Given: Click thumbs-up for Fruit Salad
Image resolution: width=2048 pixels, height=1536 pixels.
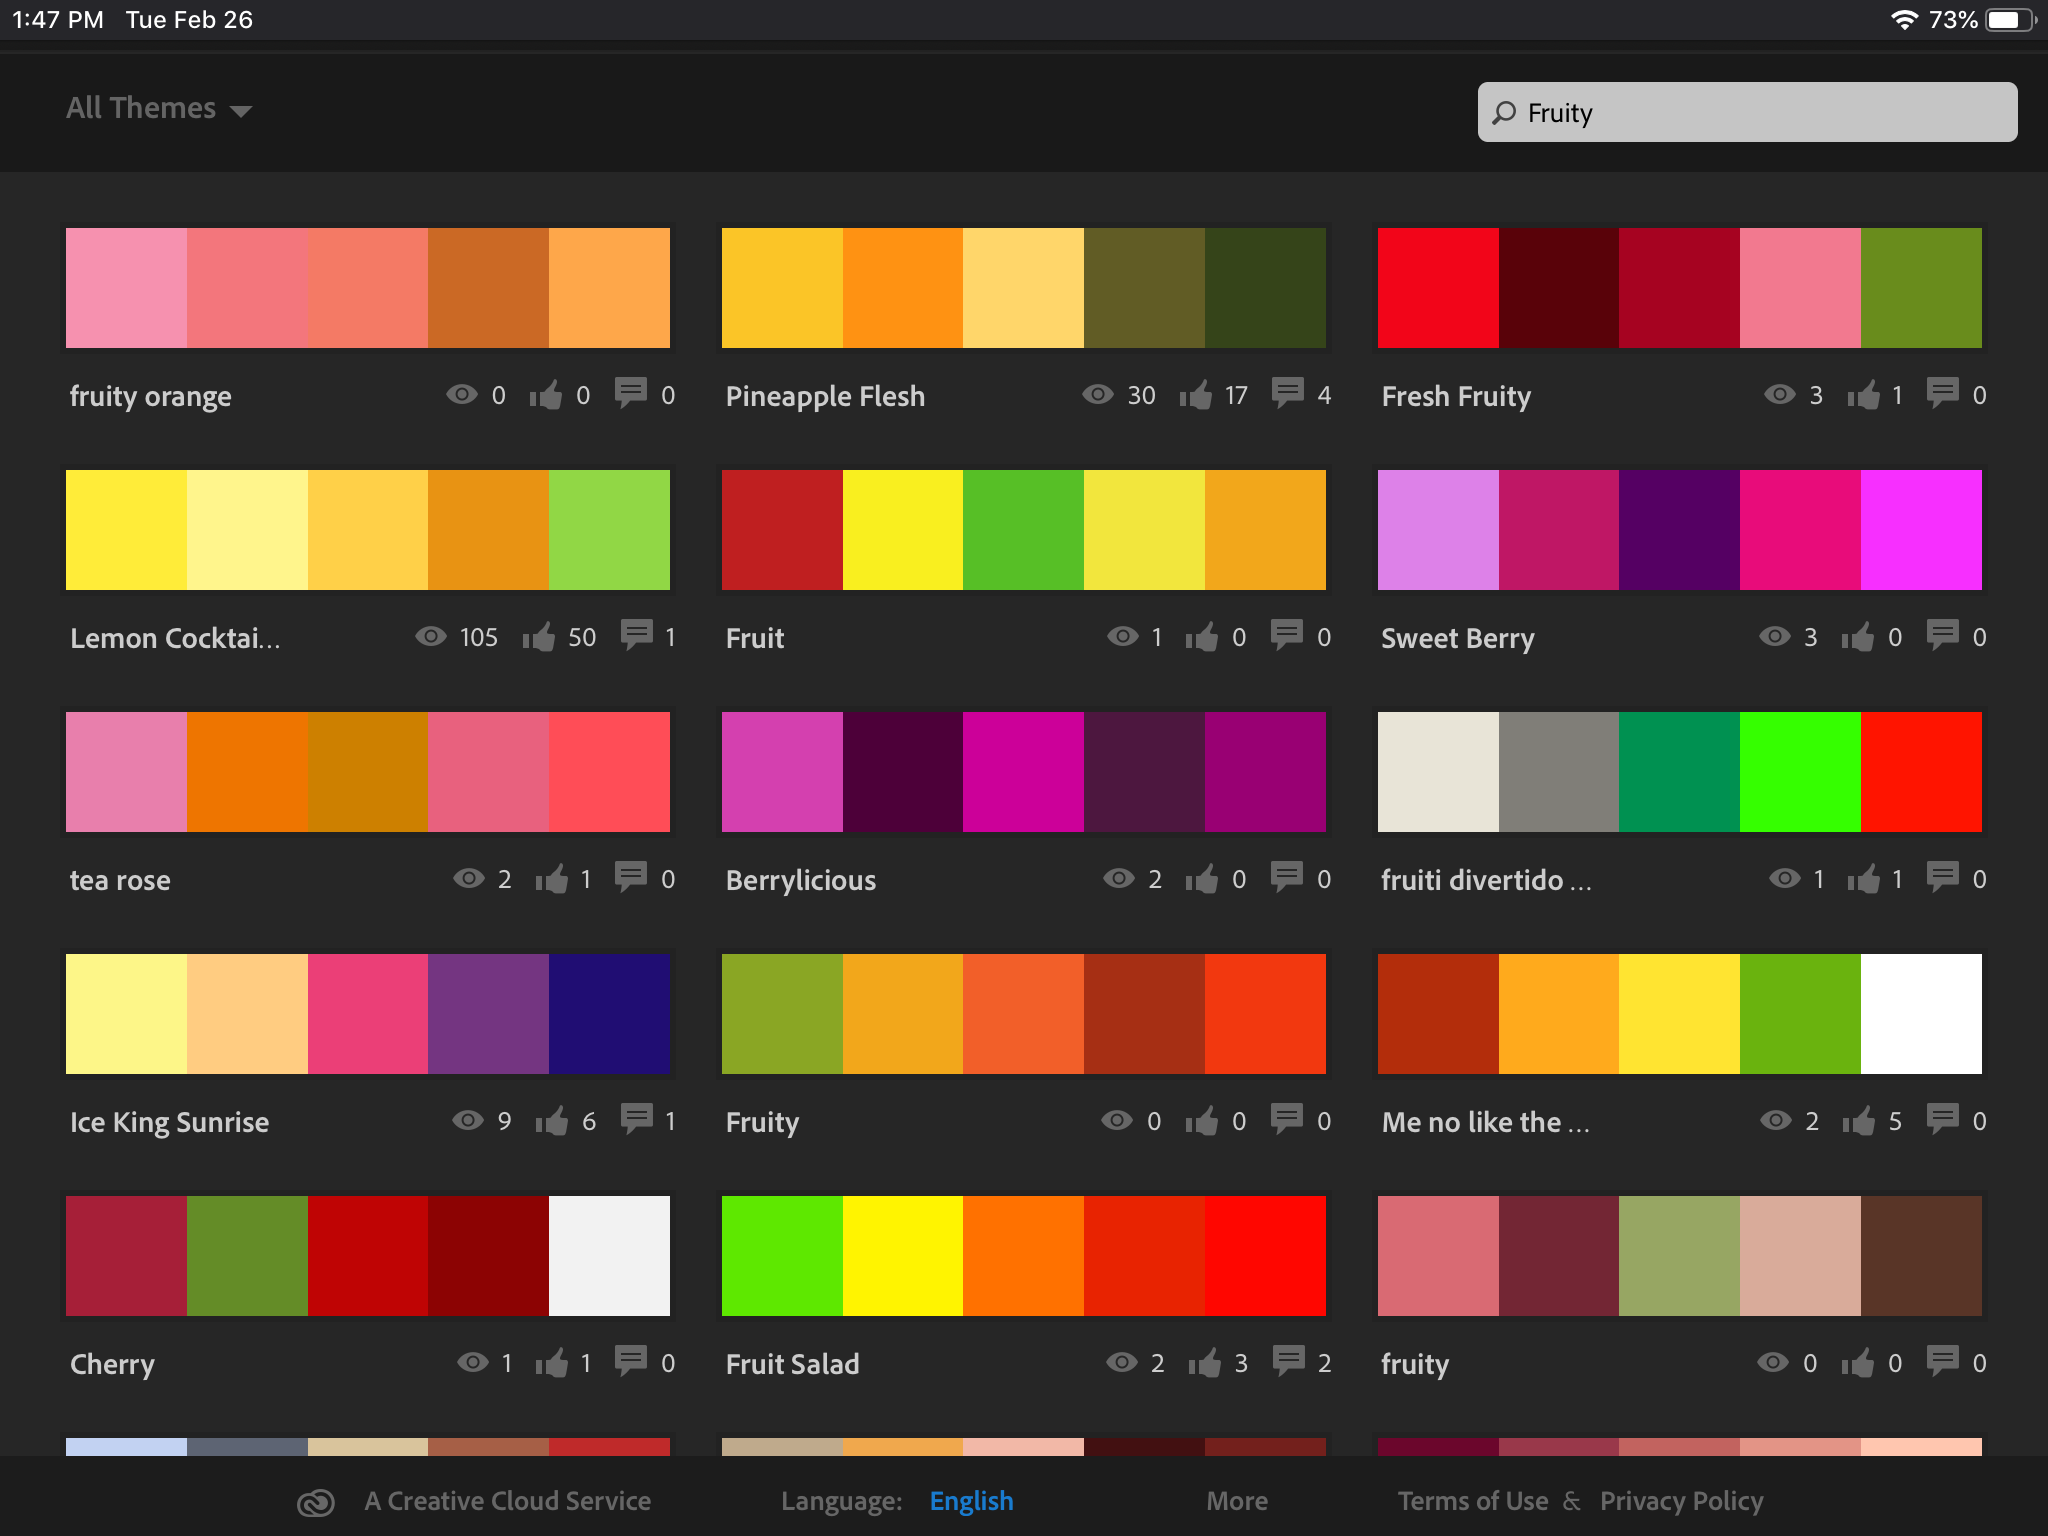Looking at the screenshot, I should 1204,1362.
